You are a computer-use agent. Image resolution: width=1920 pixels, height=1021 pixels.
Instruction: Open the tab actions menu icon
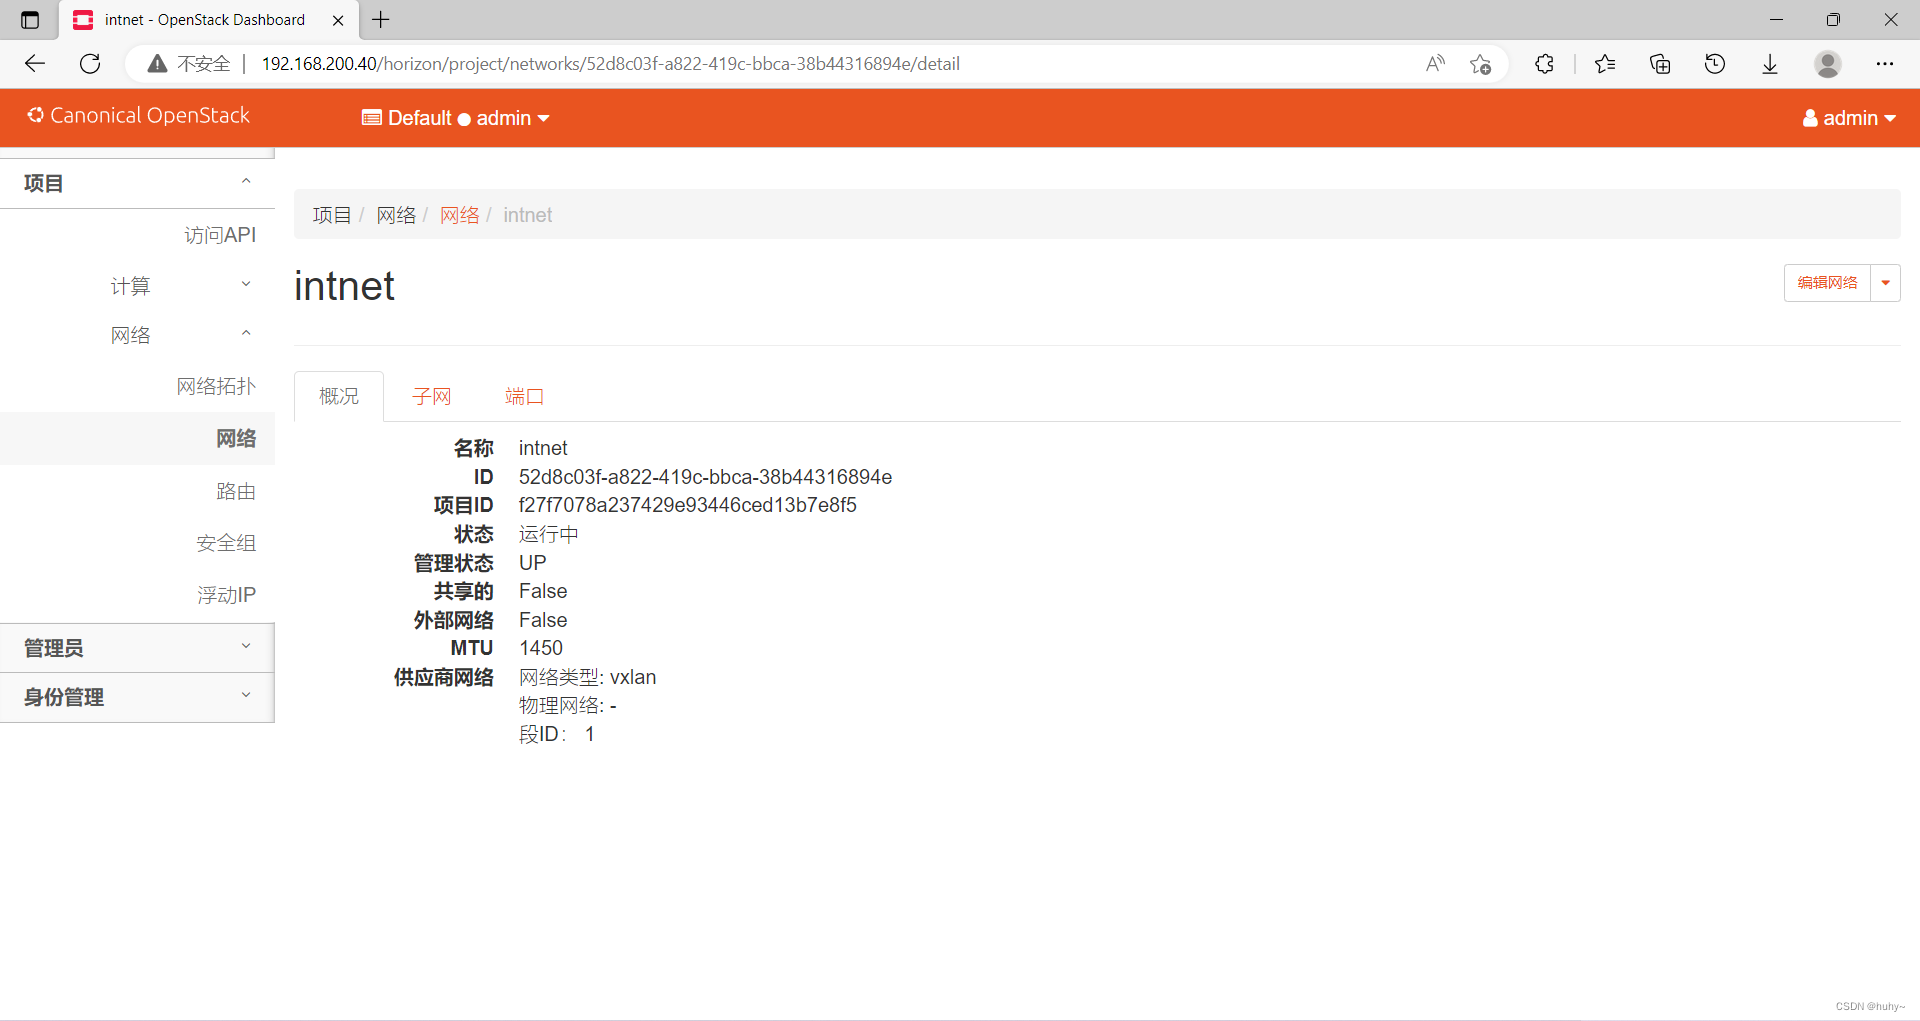pyautogui.click(x=30, y=20)
